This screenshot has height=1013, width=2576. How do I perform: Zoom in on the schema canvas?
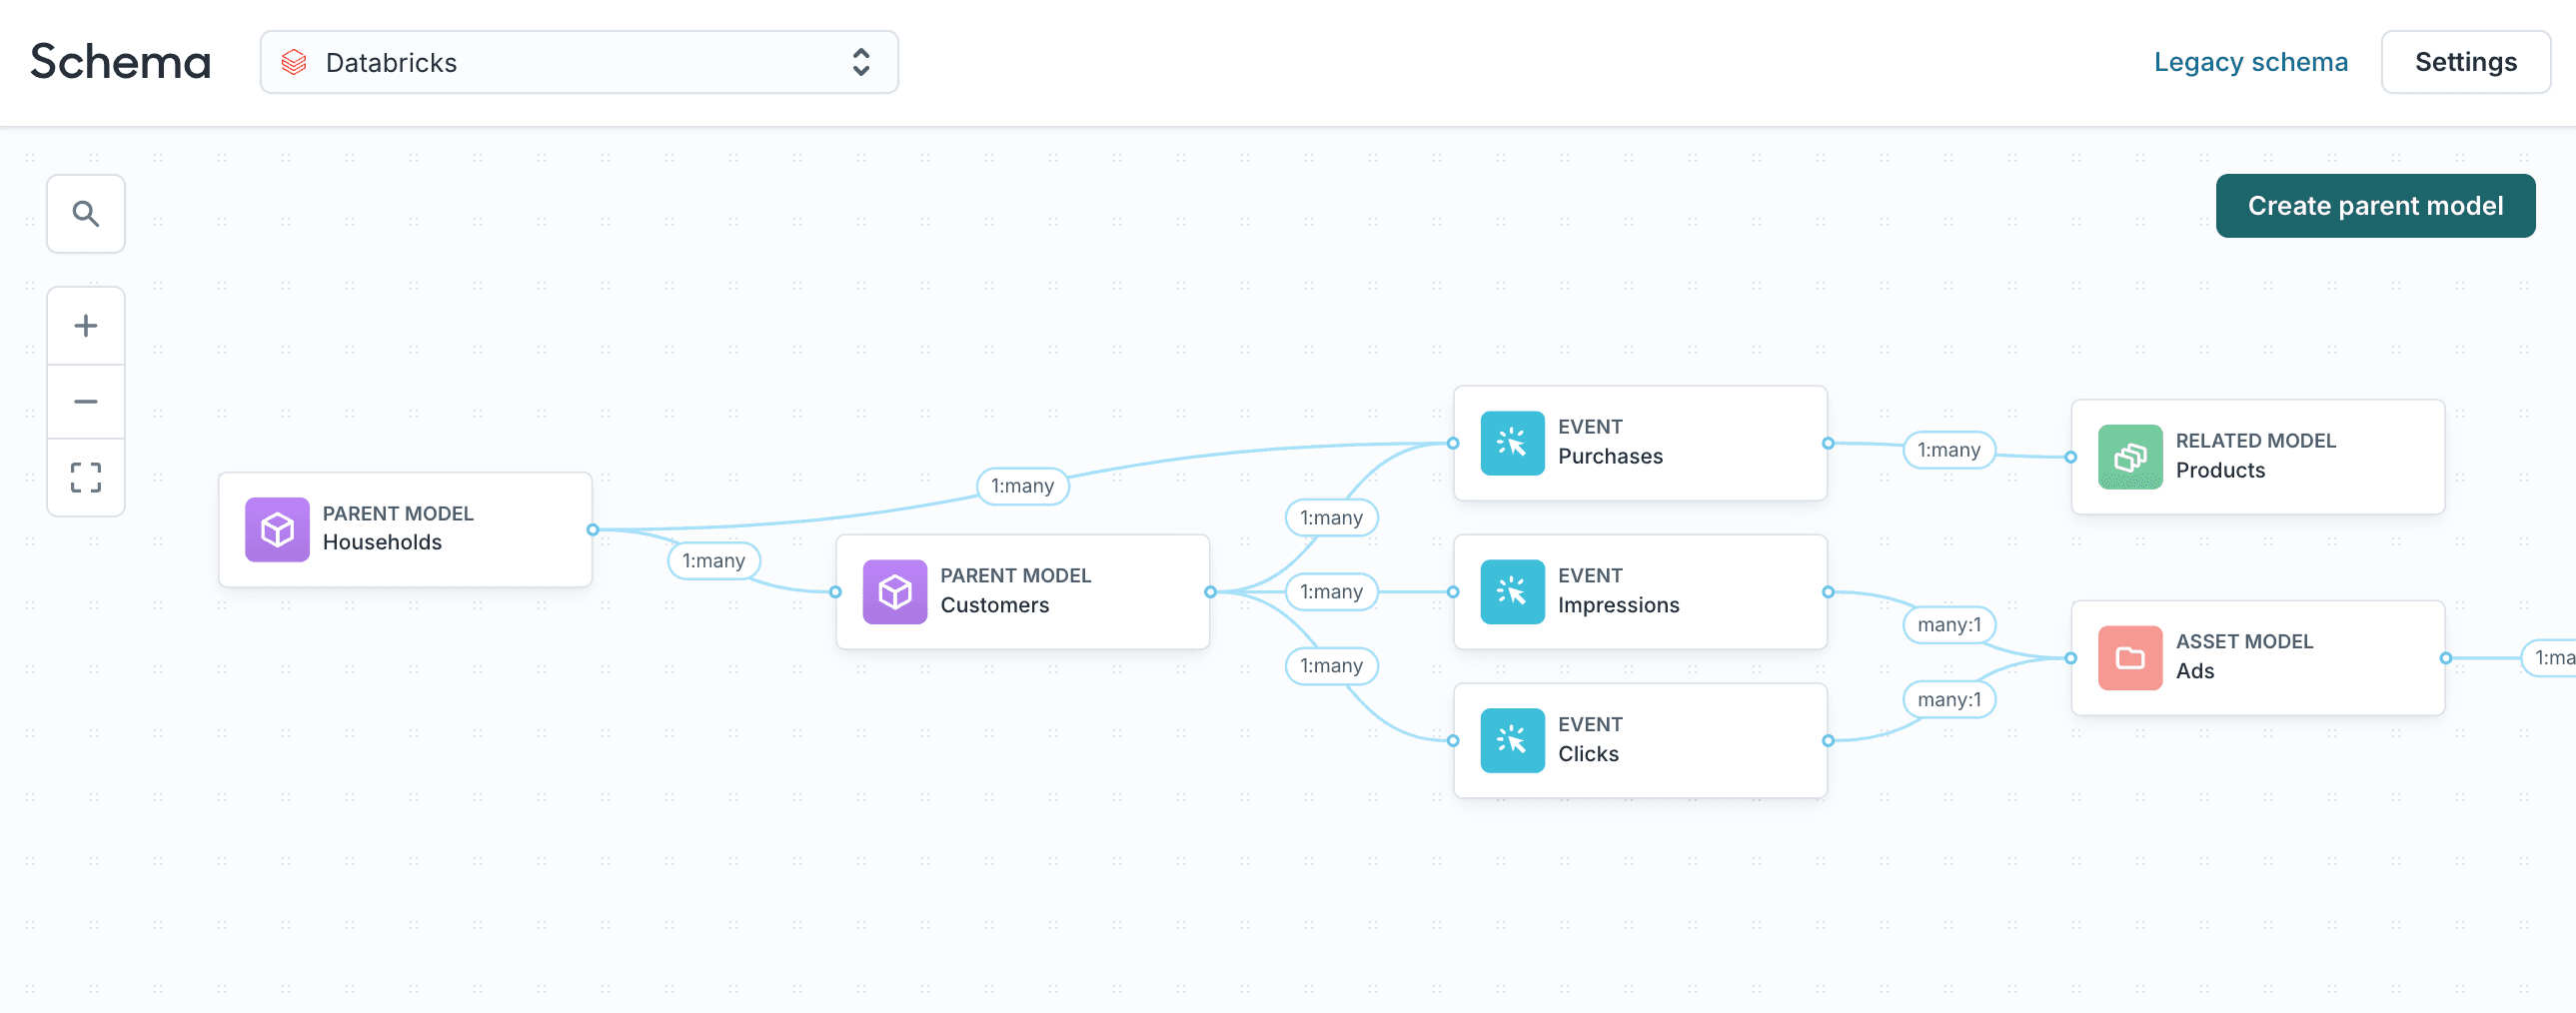click(x=85, y=324)
